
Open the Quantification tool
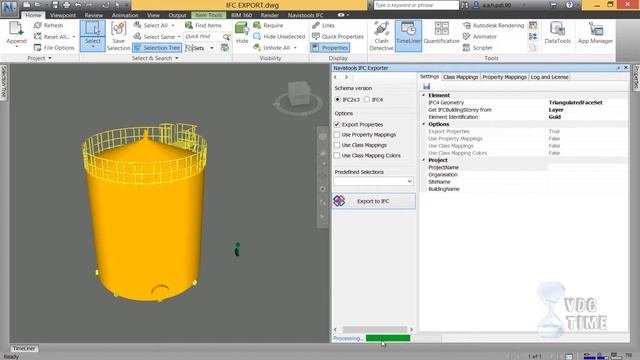tap(441, 33)
